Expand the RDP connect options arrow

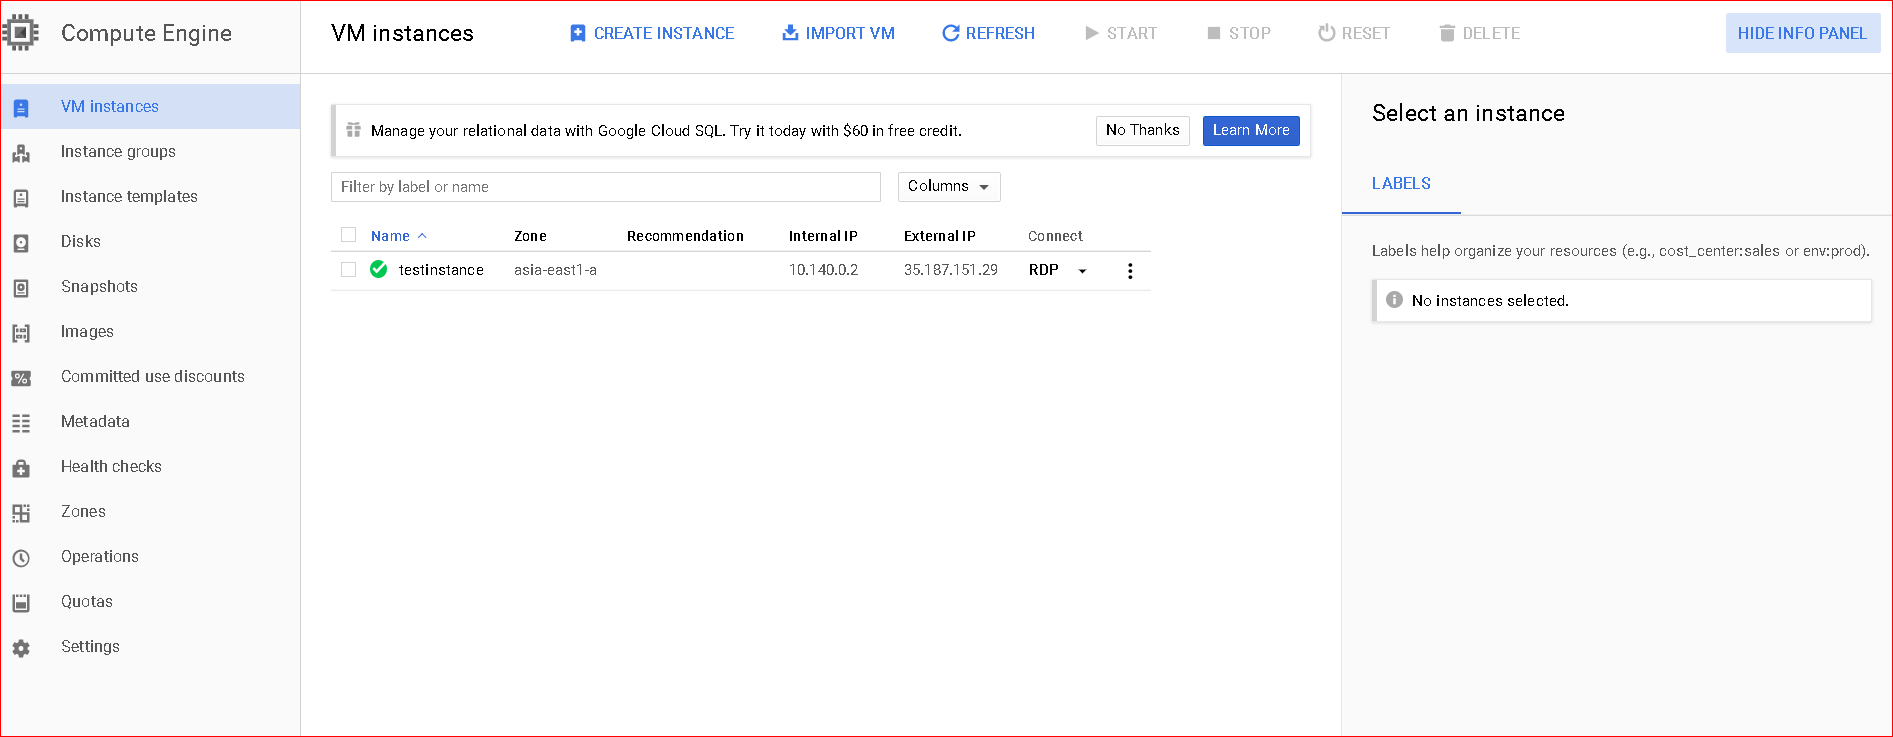pyautogui.click(x=1082, y=271)
